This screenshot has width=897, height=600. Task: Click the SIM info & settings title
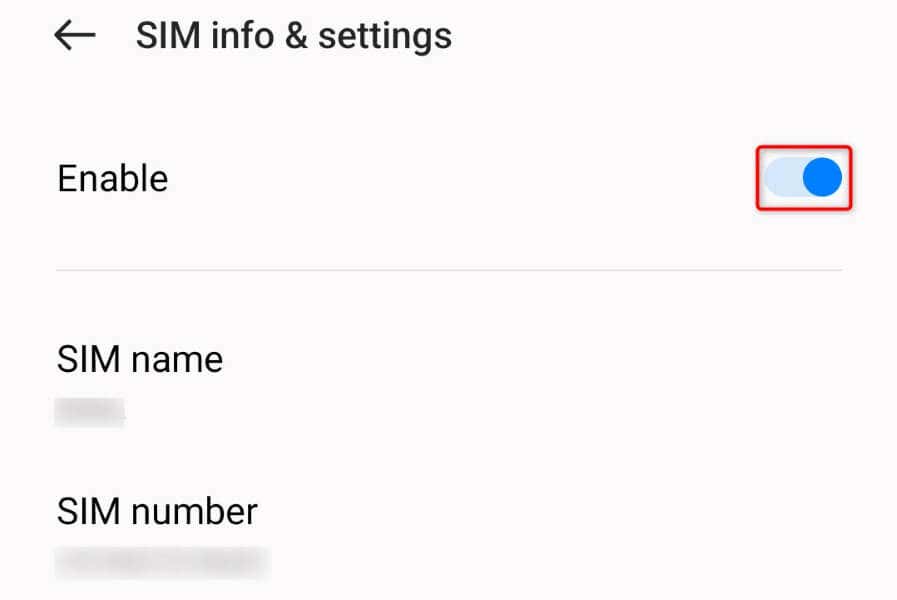tap(292, 35)
